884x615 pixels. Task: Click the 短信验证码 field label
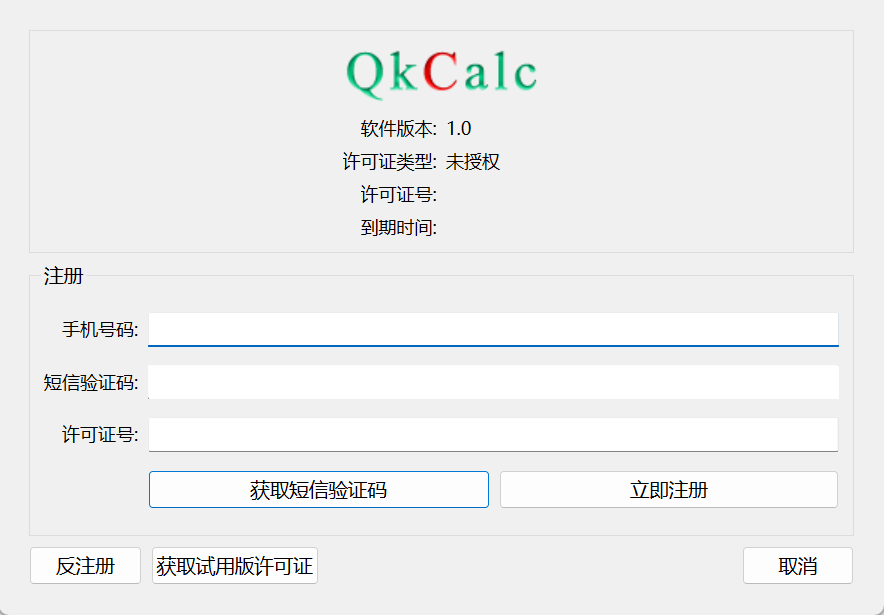click(x=91, y=382)
